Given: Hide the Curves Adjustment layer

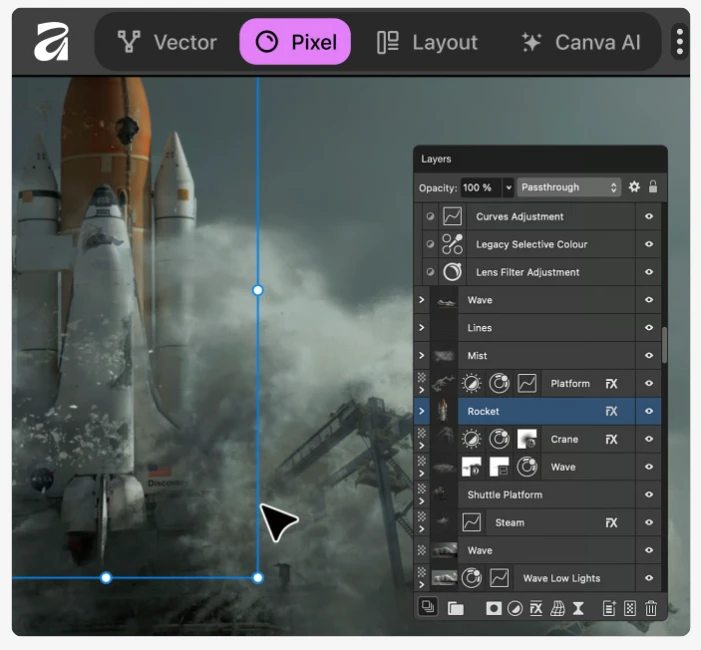Looking at the screenshot, I should click(x=649, y=216).
